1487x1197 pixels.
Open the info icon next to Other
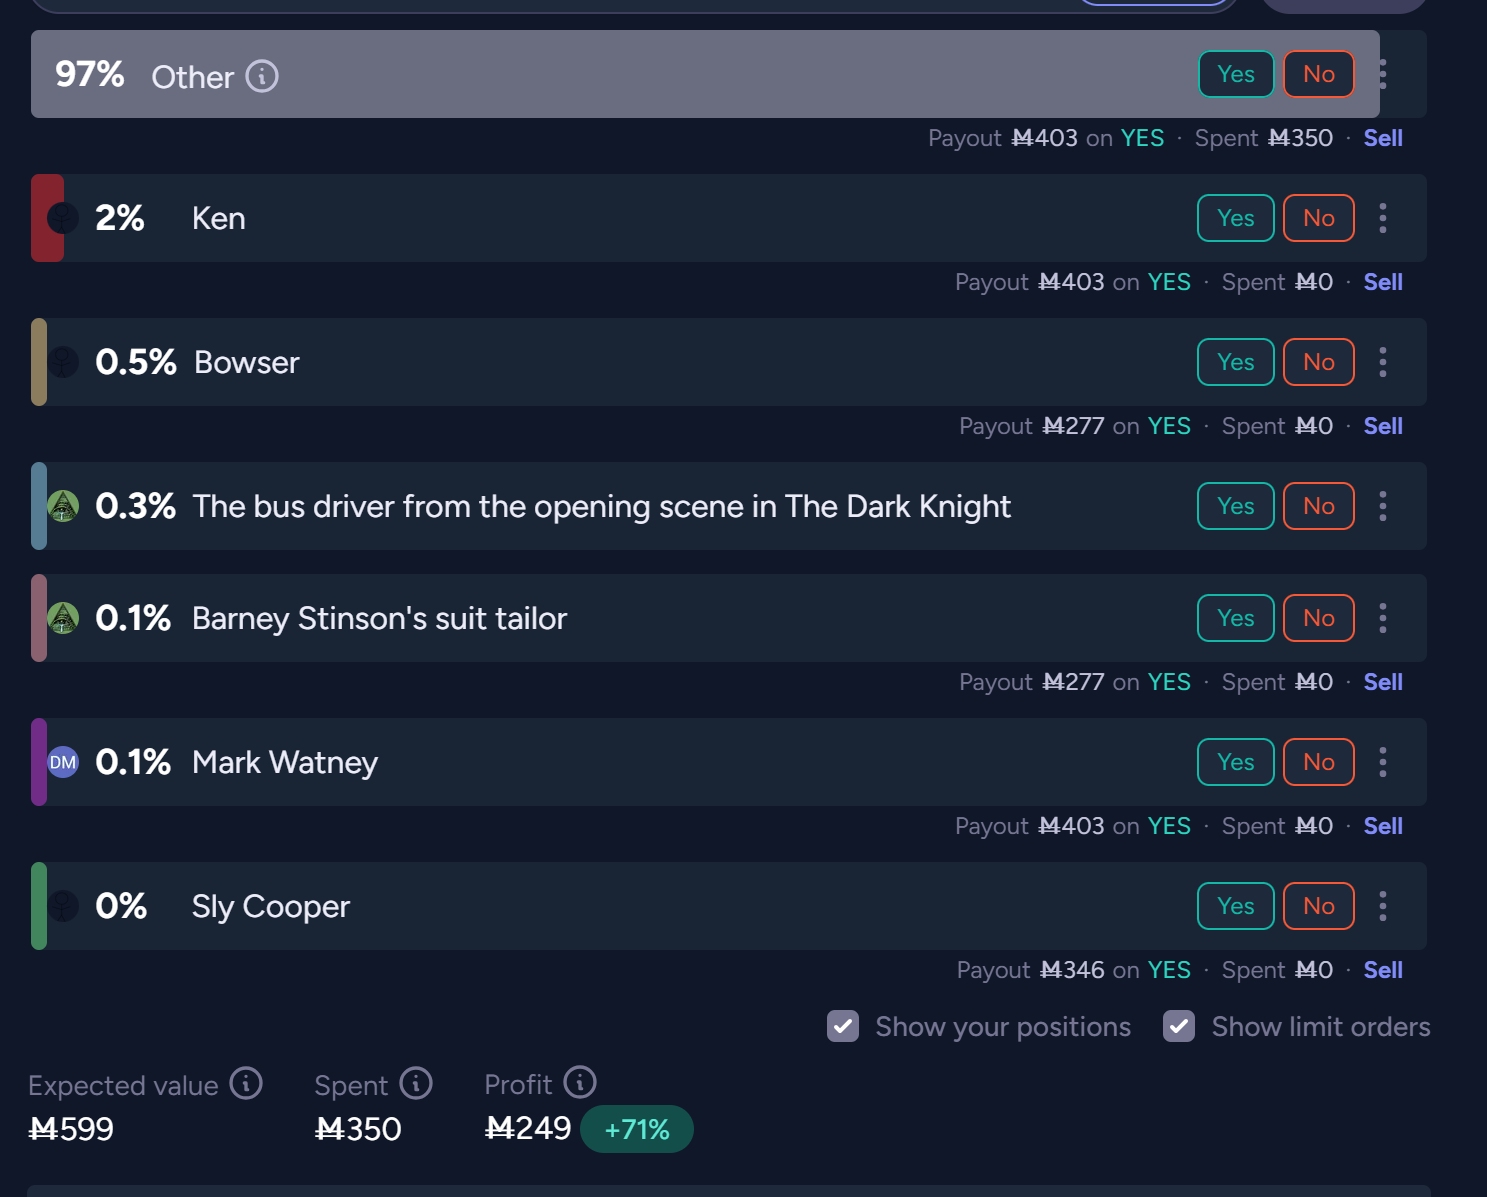262,76
